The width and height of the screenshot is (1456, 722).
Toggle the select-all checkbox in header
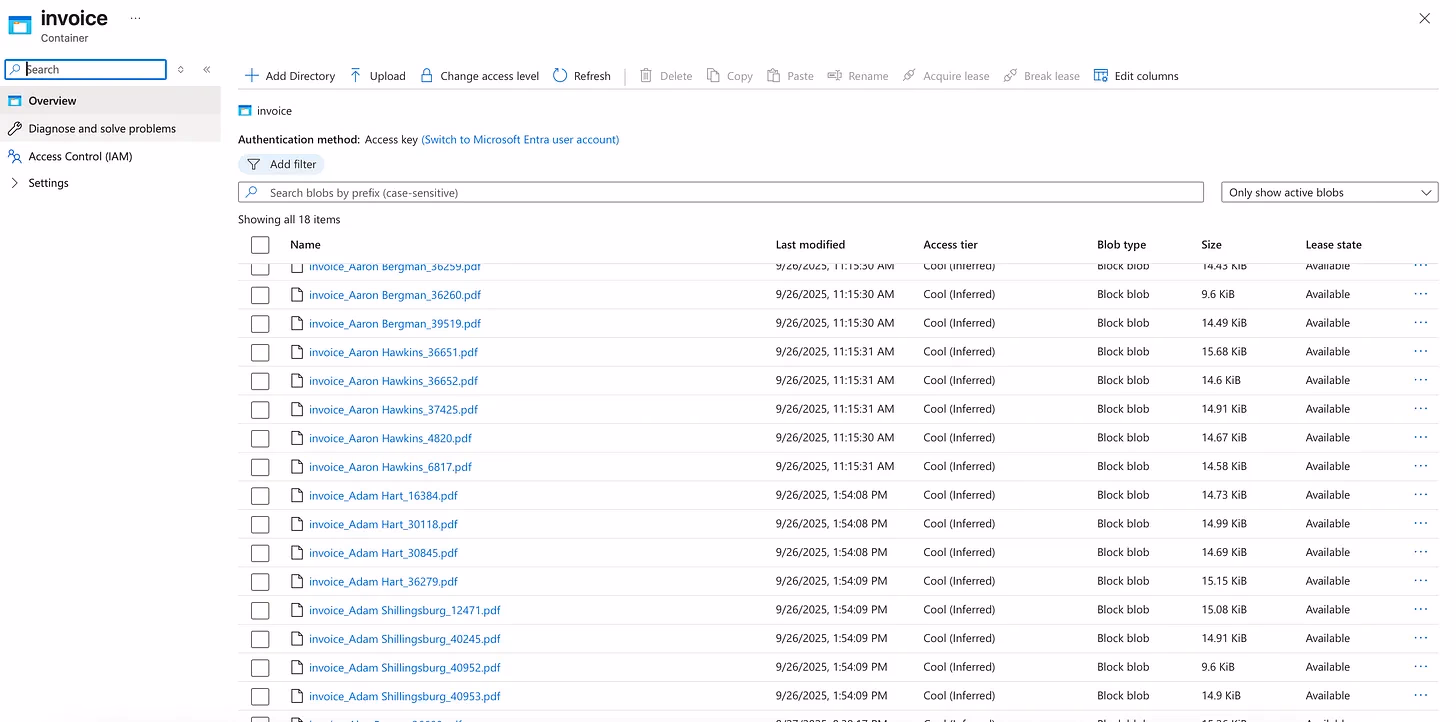260,245
